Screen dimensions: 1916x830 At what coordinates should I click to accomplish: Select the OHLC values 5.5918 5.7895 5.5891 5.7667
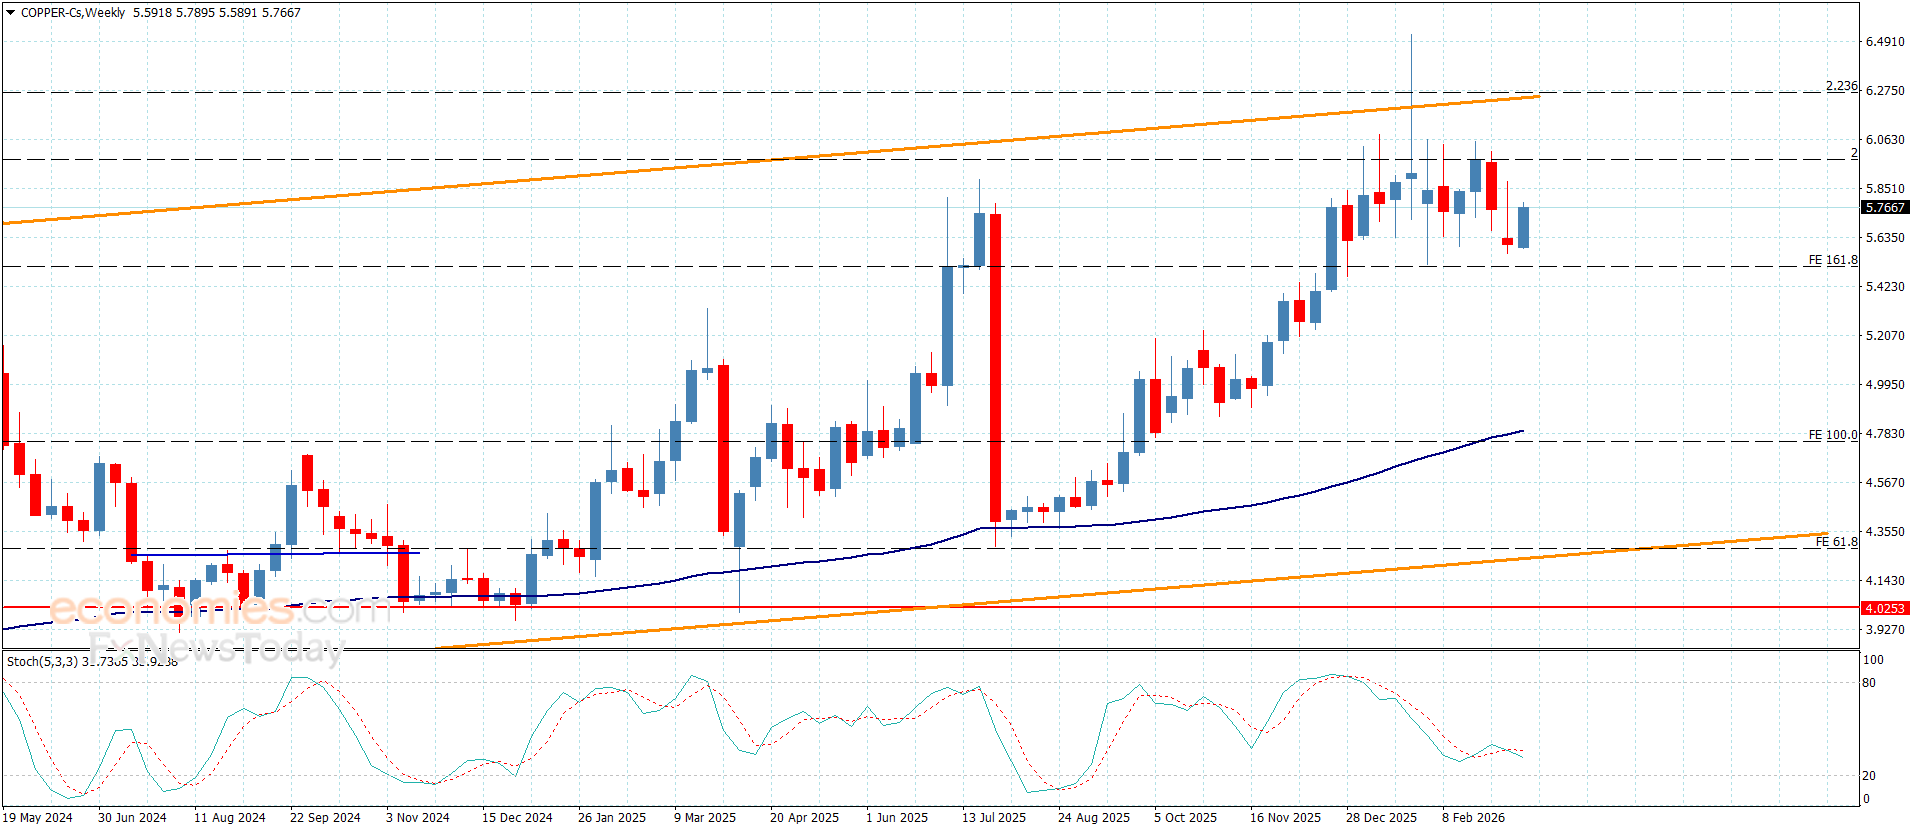(217, 13)
